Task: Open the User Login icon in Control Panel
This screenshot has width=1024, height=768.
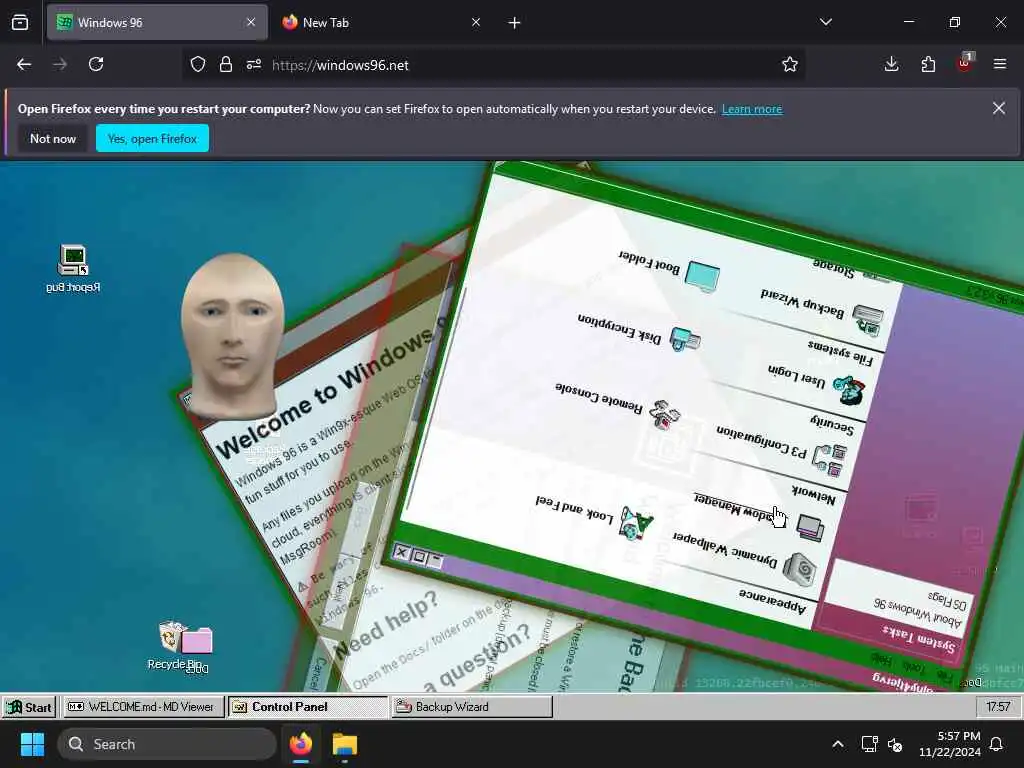Action: tap(849, 390)
